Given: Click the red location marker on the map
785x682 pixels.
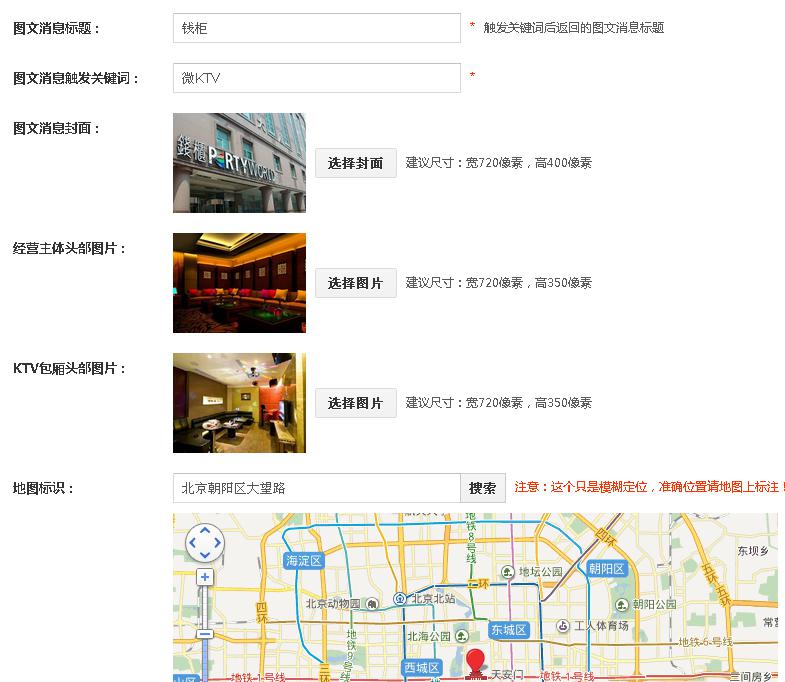Looking at the screenshot, I should 476,663.
